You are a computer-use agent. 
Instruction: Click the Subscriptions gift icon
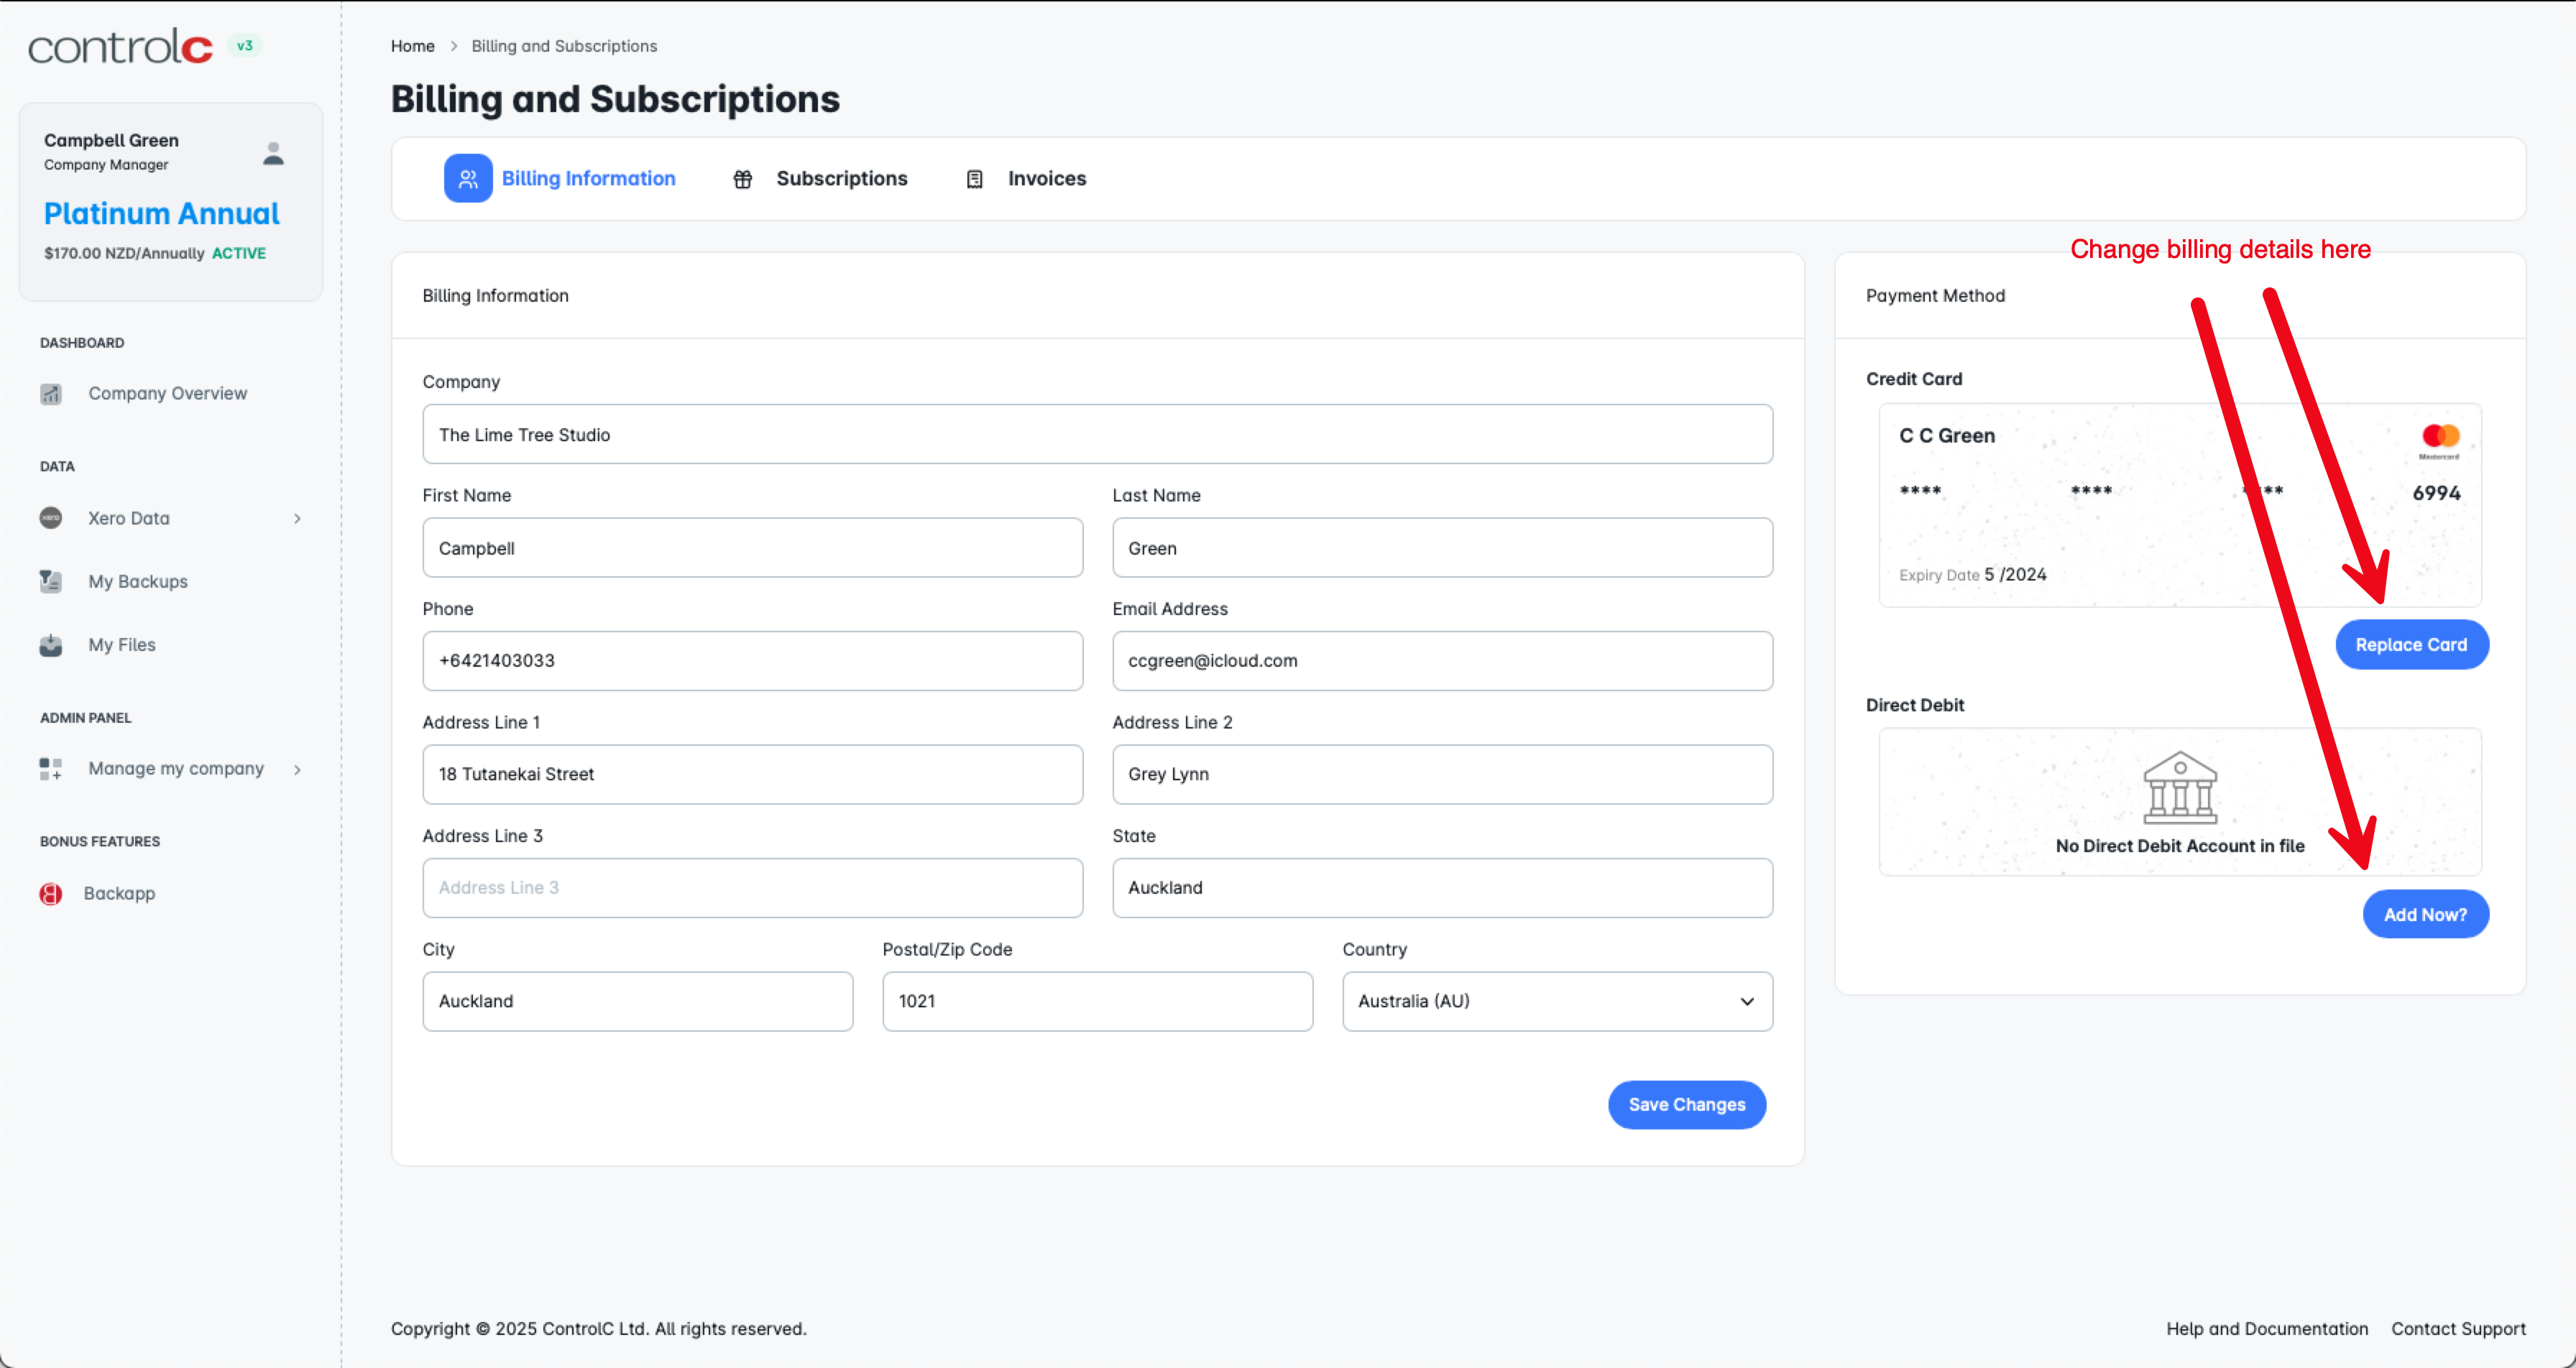click(742, 179)
